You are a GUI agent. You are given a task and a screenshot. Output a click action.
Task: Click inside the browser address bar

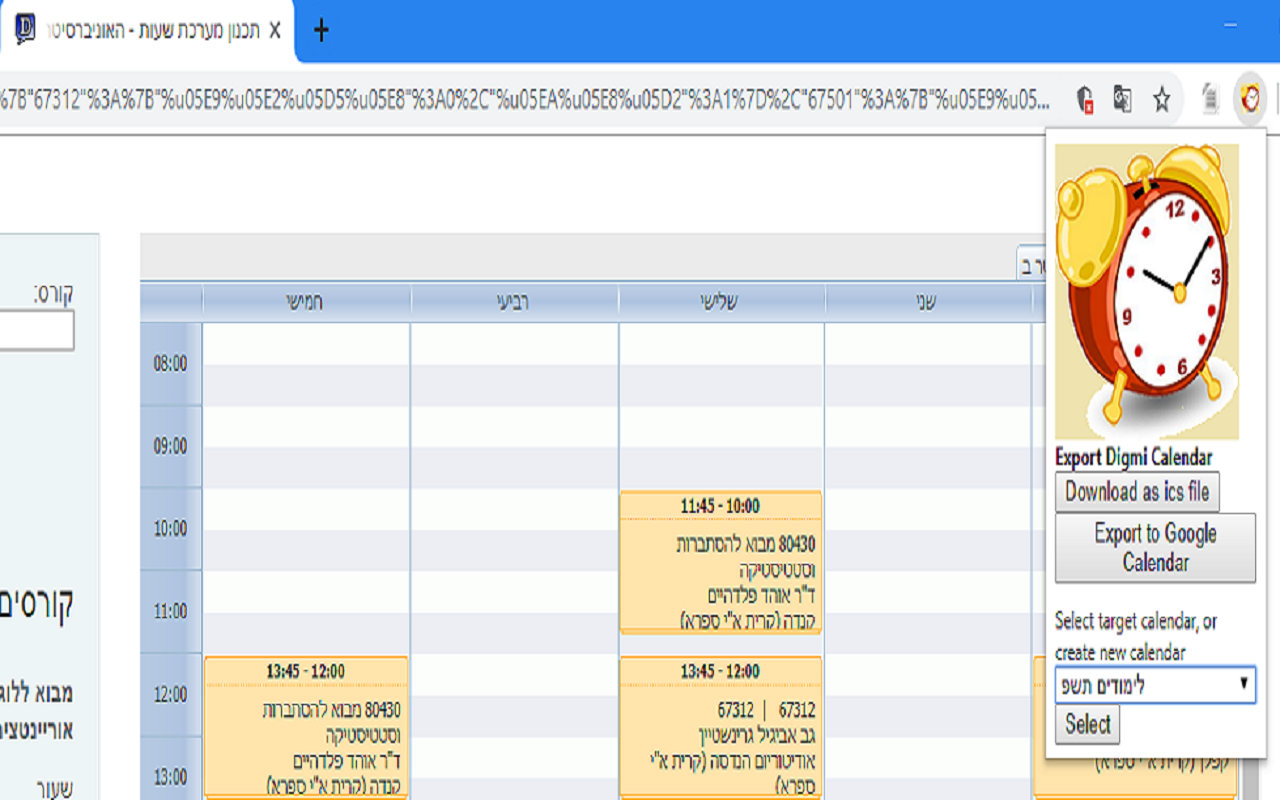pyautogui.click(x=500, y=99)
